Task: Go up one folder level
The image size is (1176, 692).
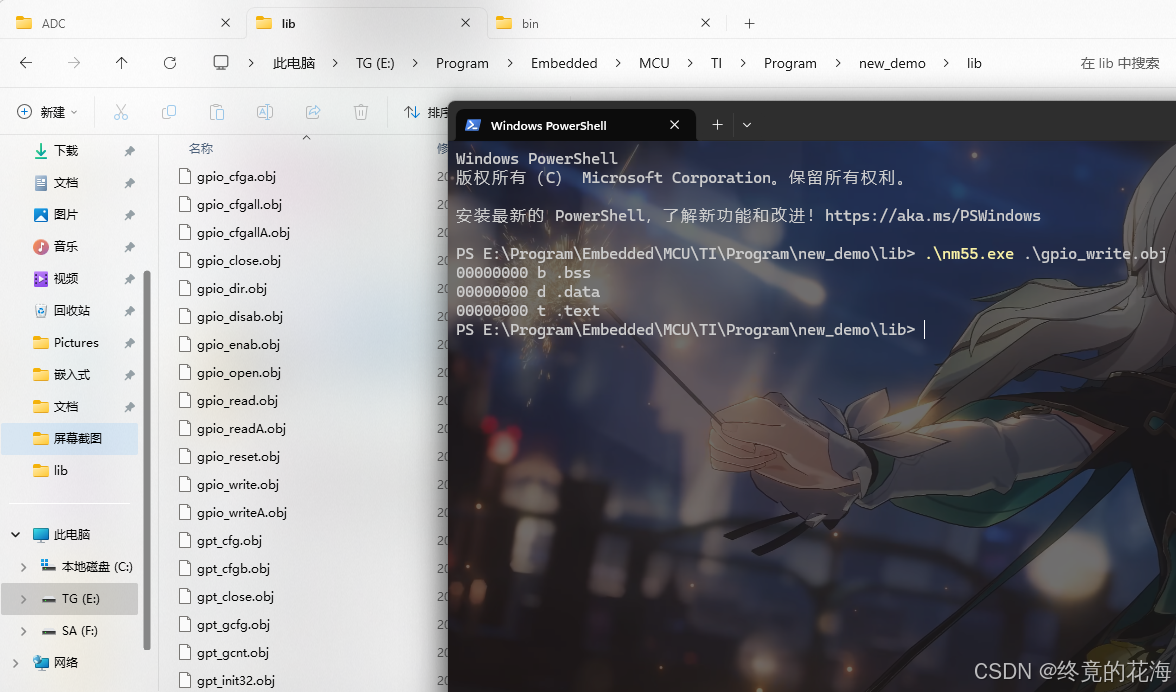Action: pyautogui.click(x=122, y=63)
